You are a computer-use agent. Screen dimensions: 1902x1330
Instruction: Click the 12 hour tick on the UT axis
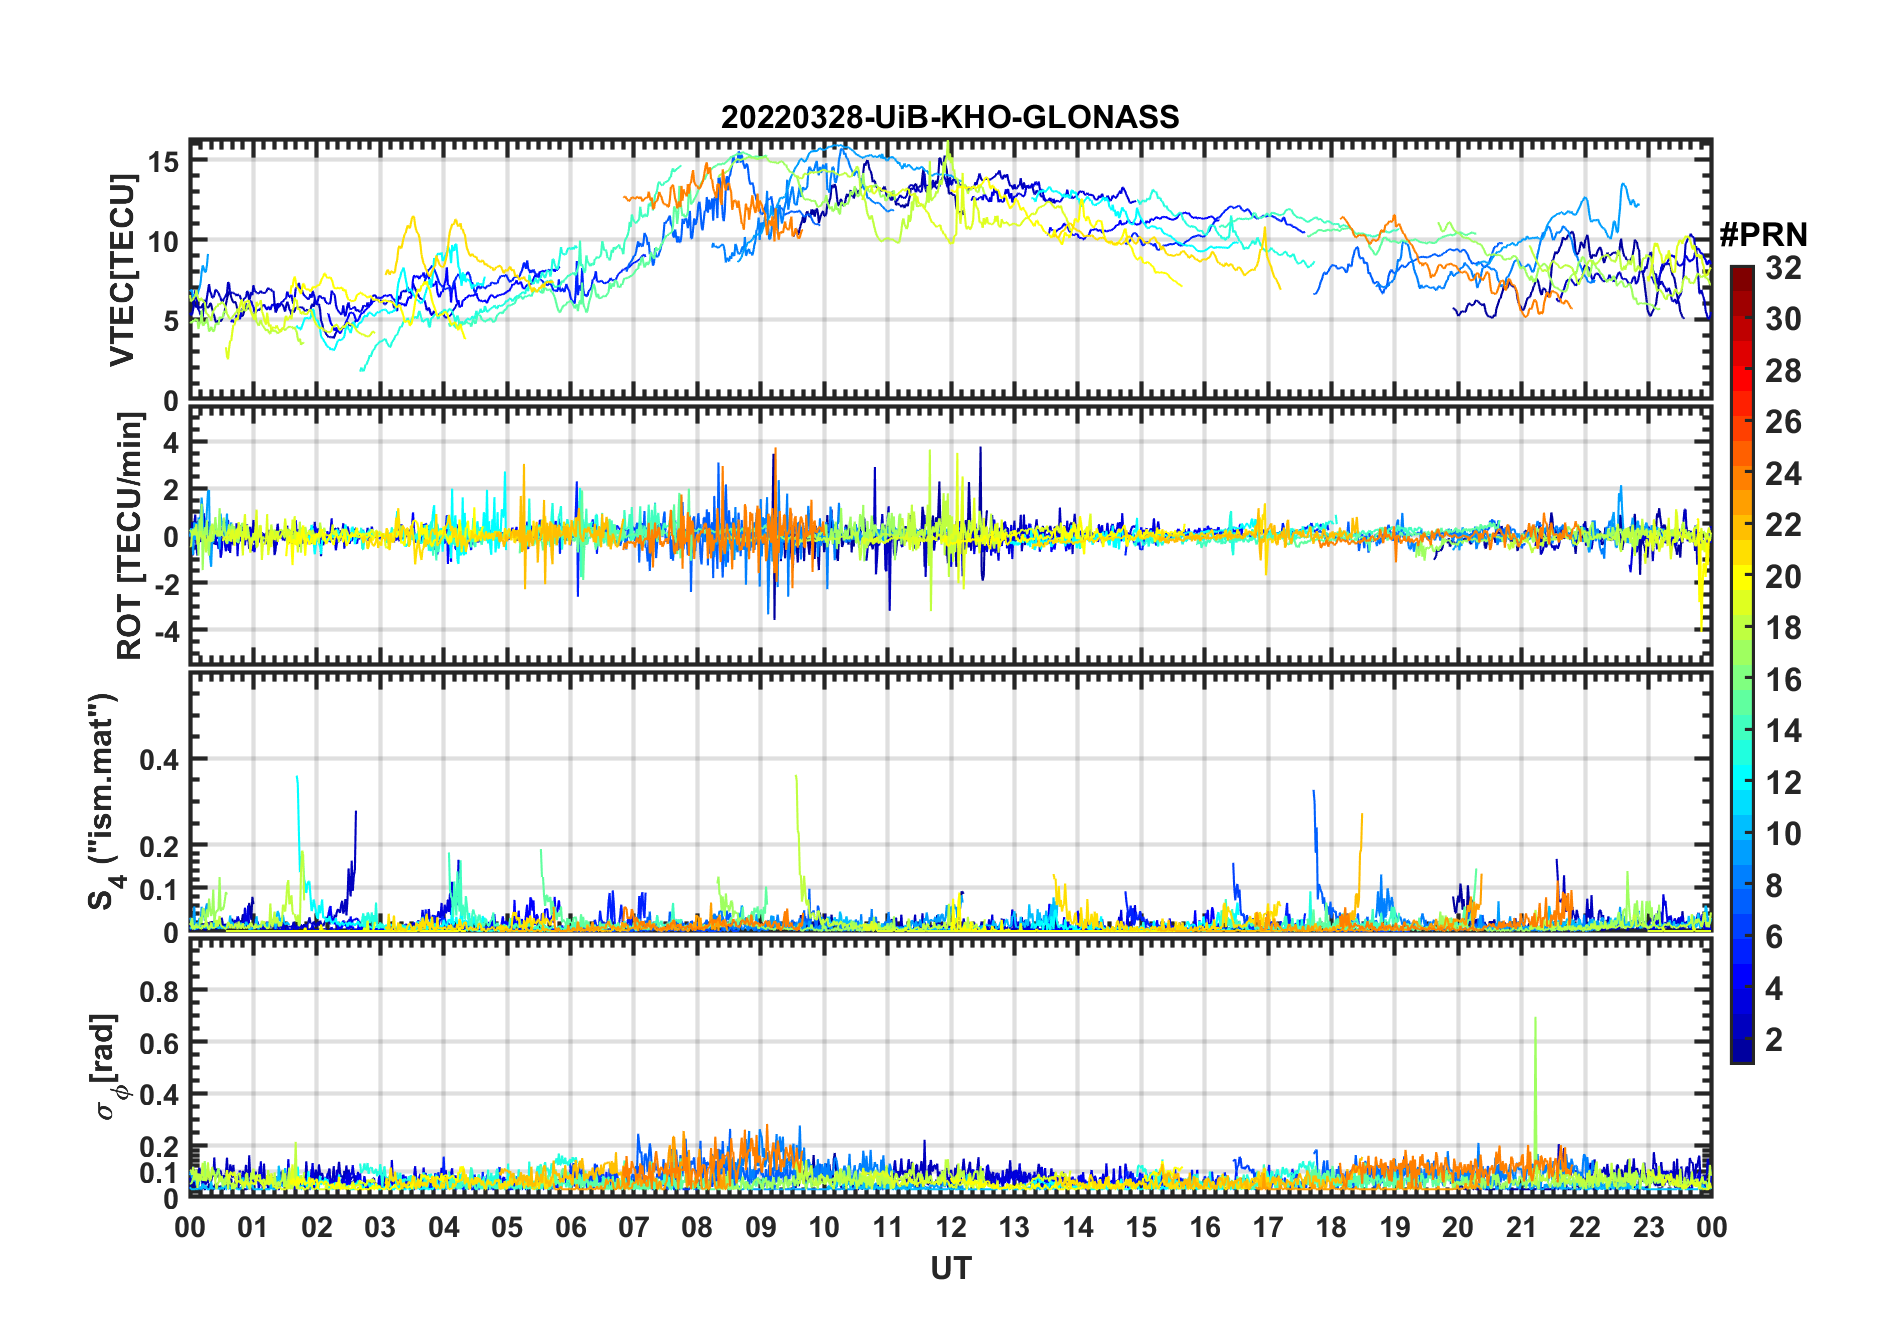click(950, 1227)
